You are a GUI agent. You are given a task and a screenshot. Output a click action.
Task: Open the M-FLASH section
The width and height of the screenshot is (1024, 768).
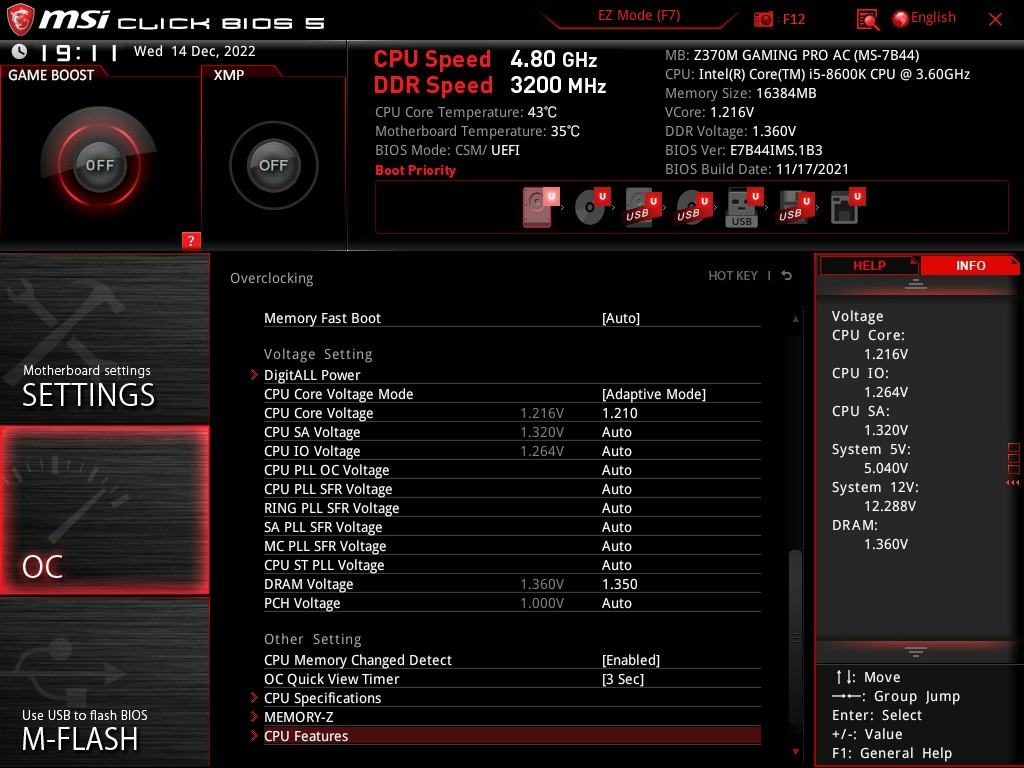click(x=104, y=682)
